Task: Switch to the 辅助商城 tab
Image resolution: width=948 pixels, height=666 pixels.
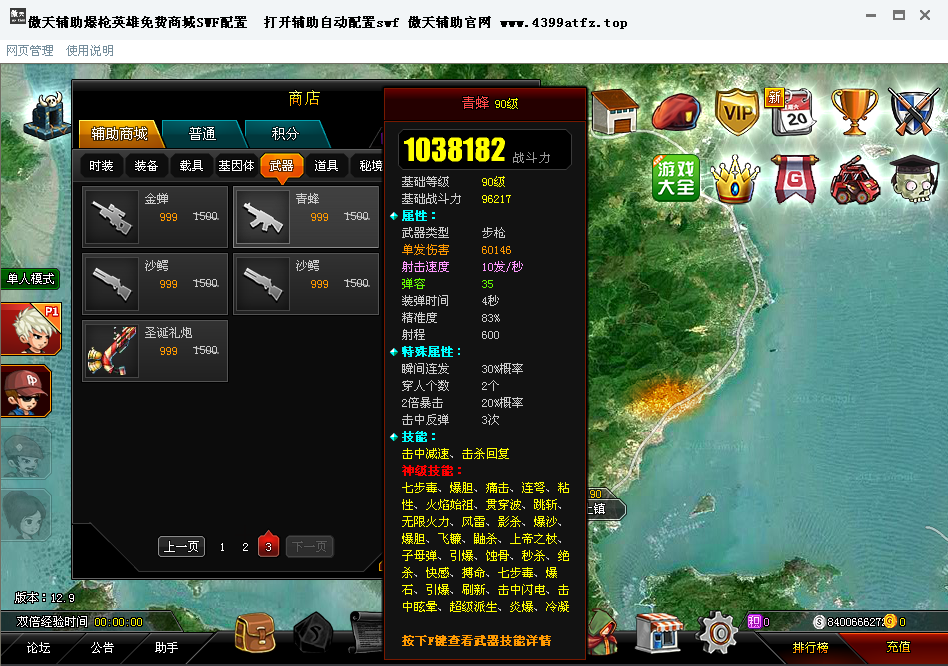Action: point(120,134)
